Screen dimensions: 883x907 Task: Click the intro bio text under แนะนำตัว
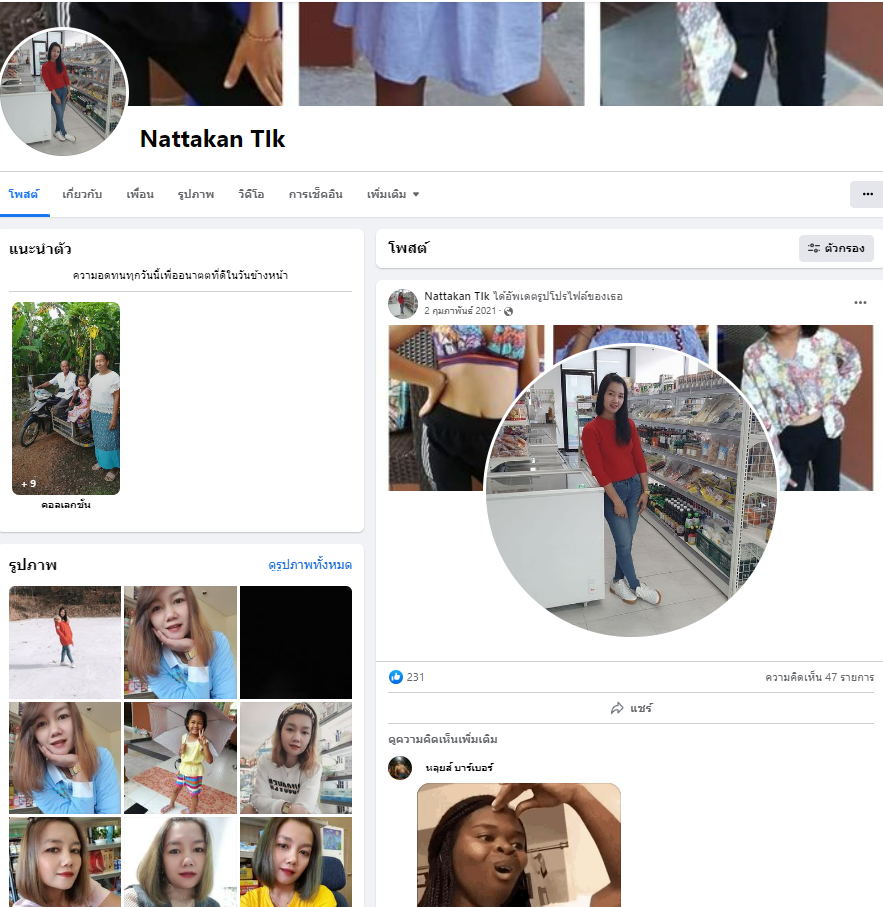tap(180, 275)
